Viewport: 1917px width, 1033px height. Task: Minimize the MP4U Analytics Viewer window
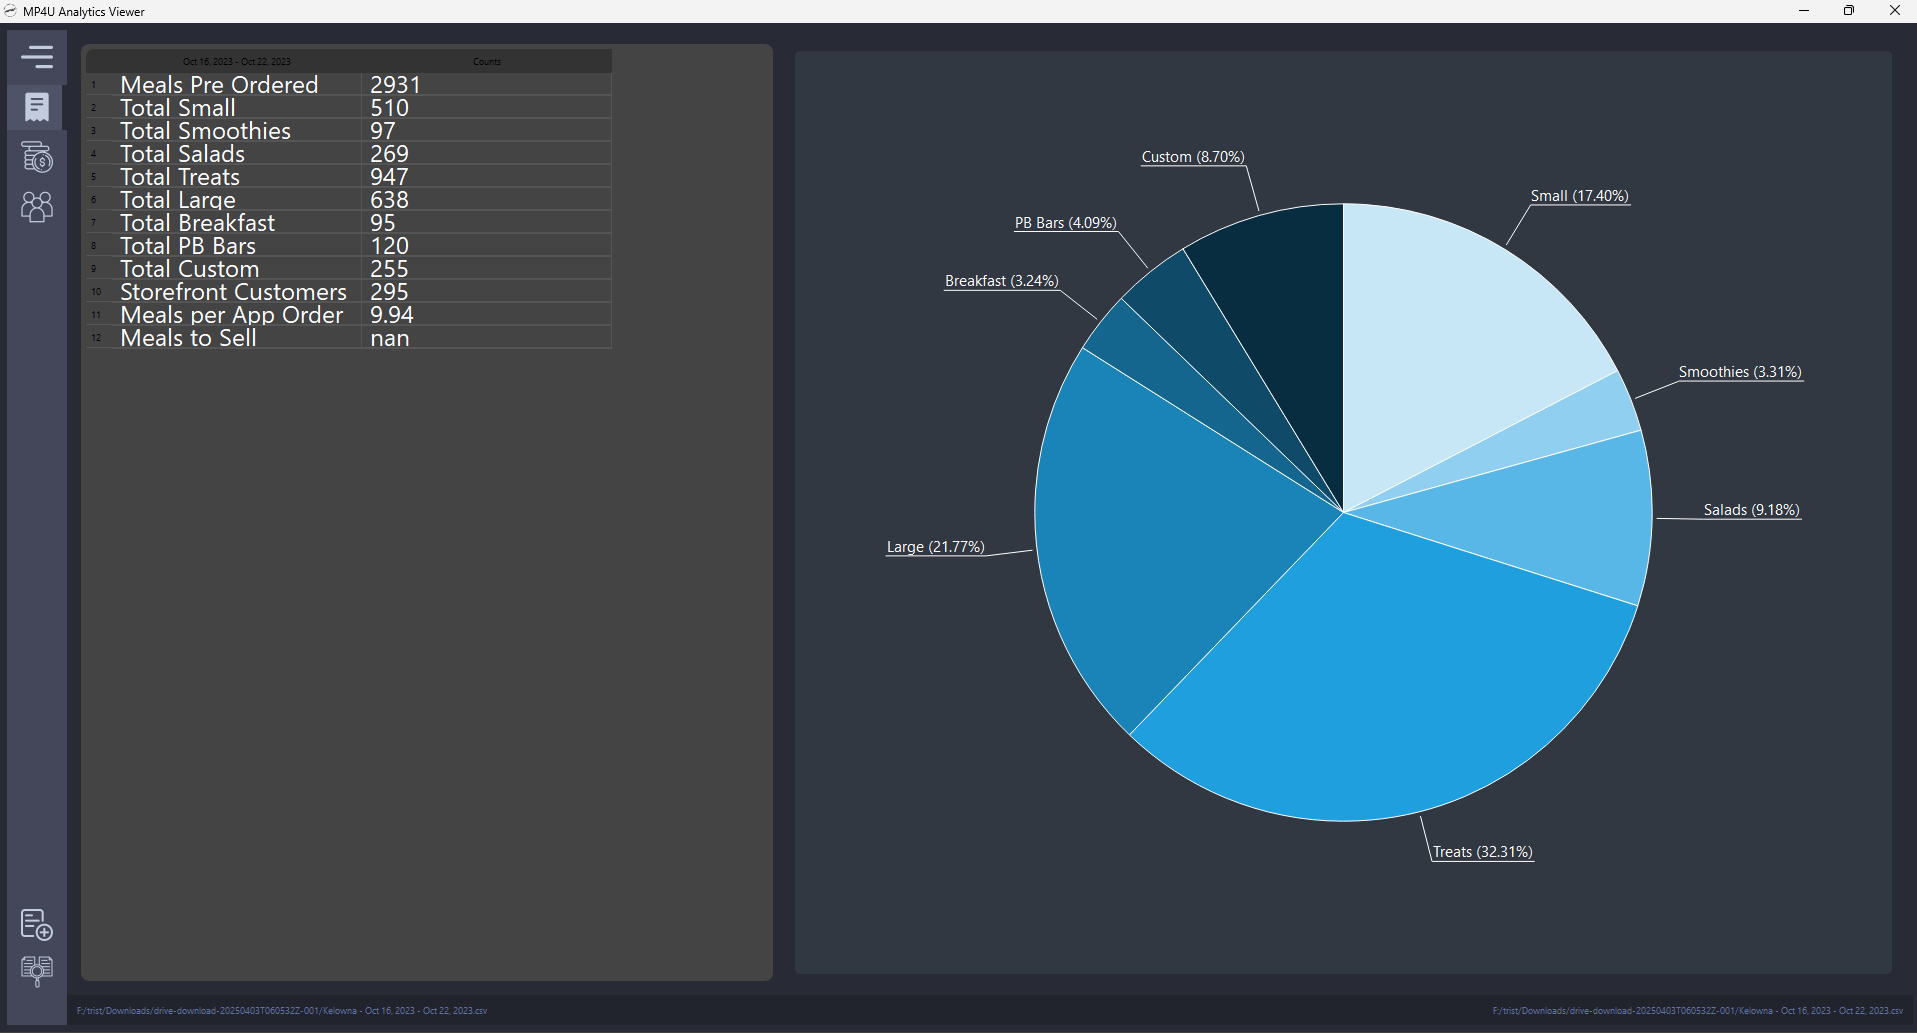click(1804, 11)
